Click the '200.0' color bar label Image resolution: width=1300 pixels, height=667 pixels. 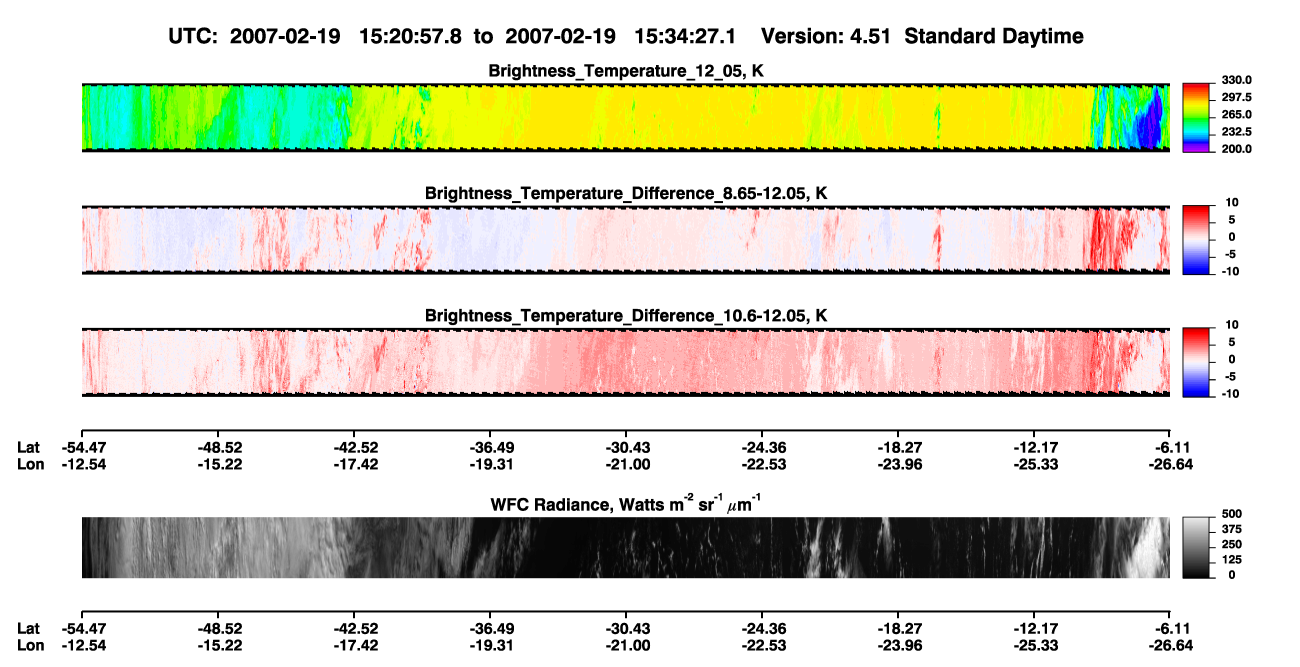[x=1236, y=149]
